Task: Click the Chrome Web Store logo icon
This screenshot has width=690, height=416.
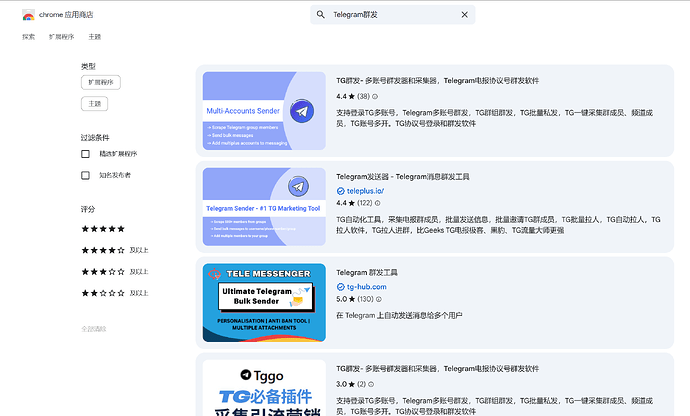Action: (28, 15)
